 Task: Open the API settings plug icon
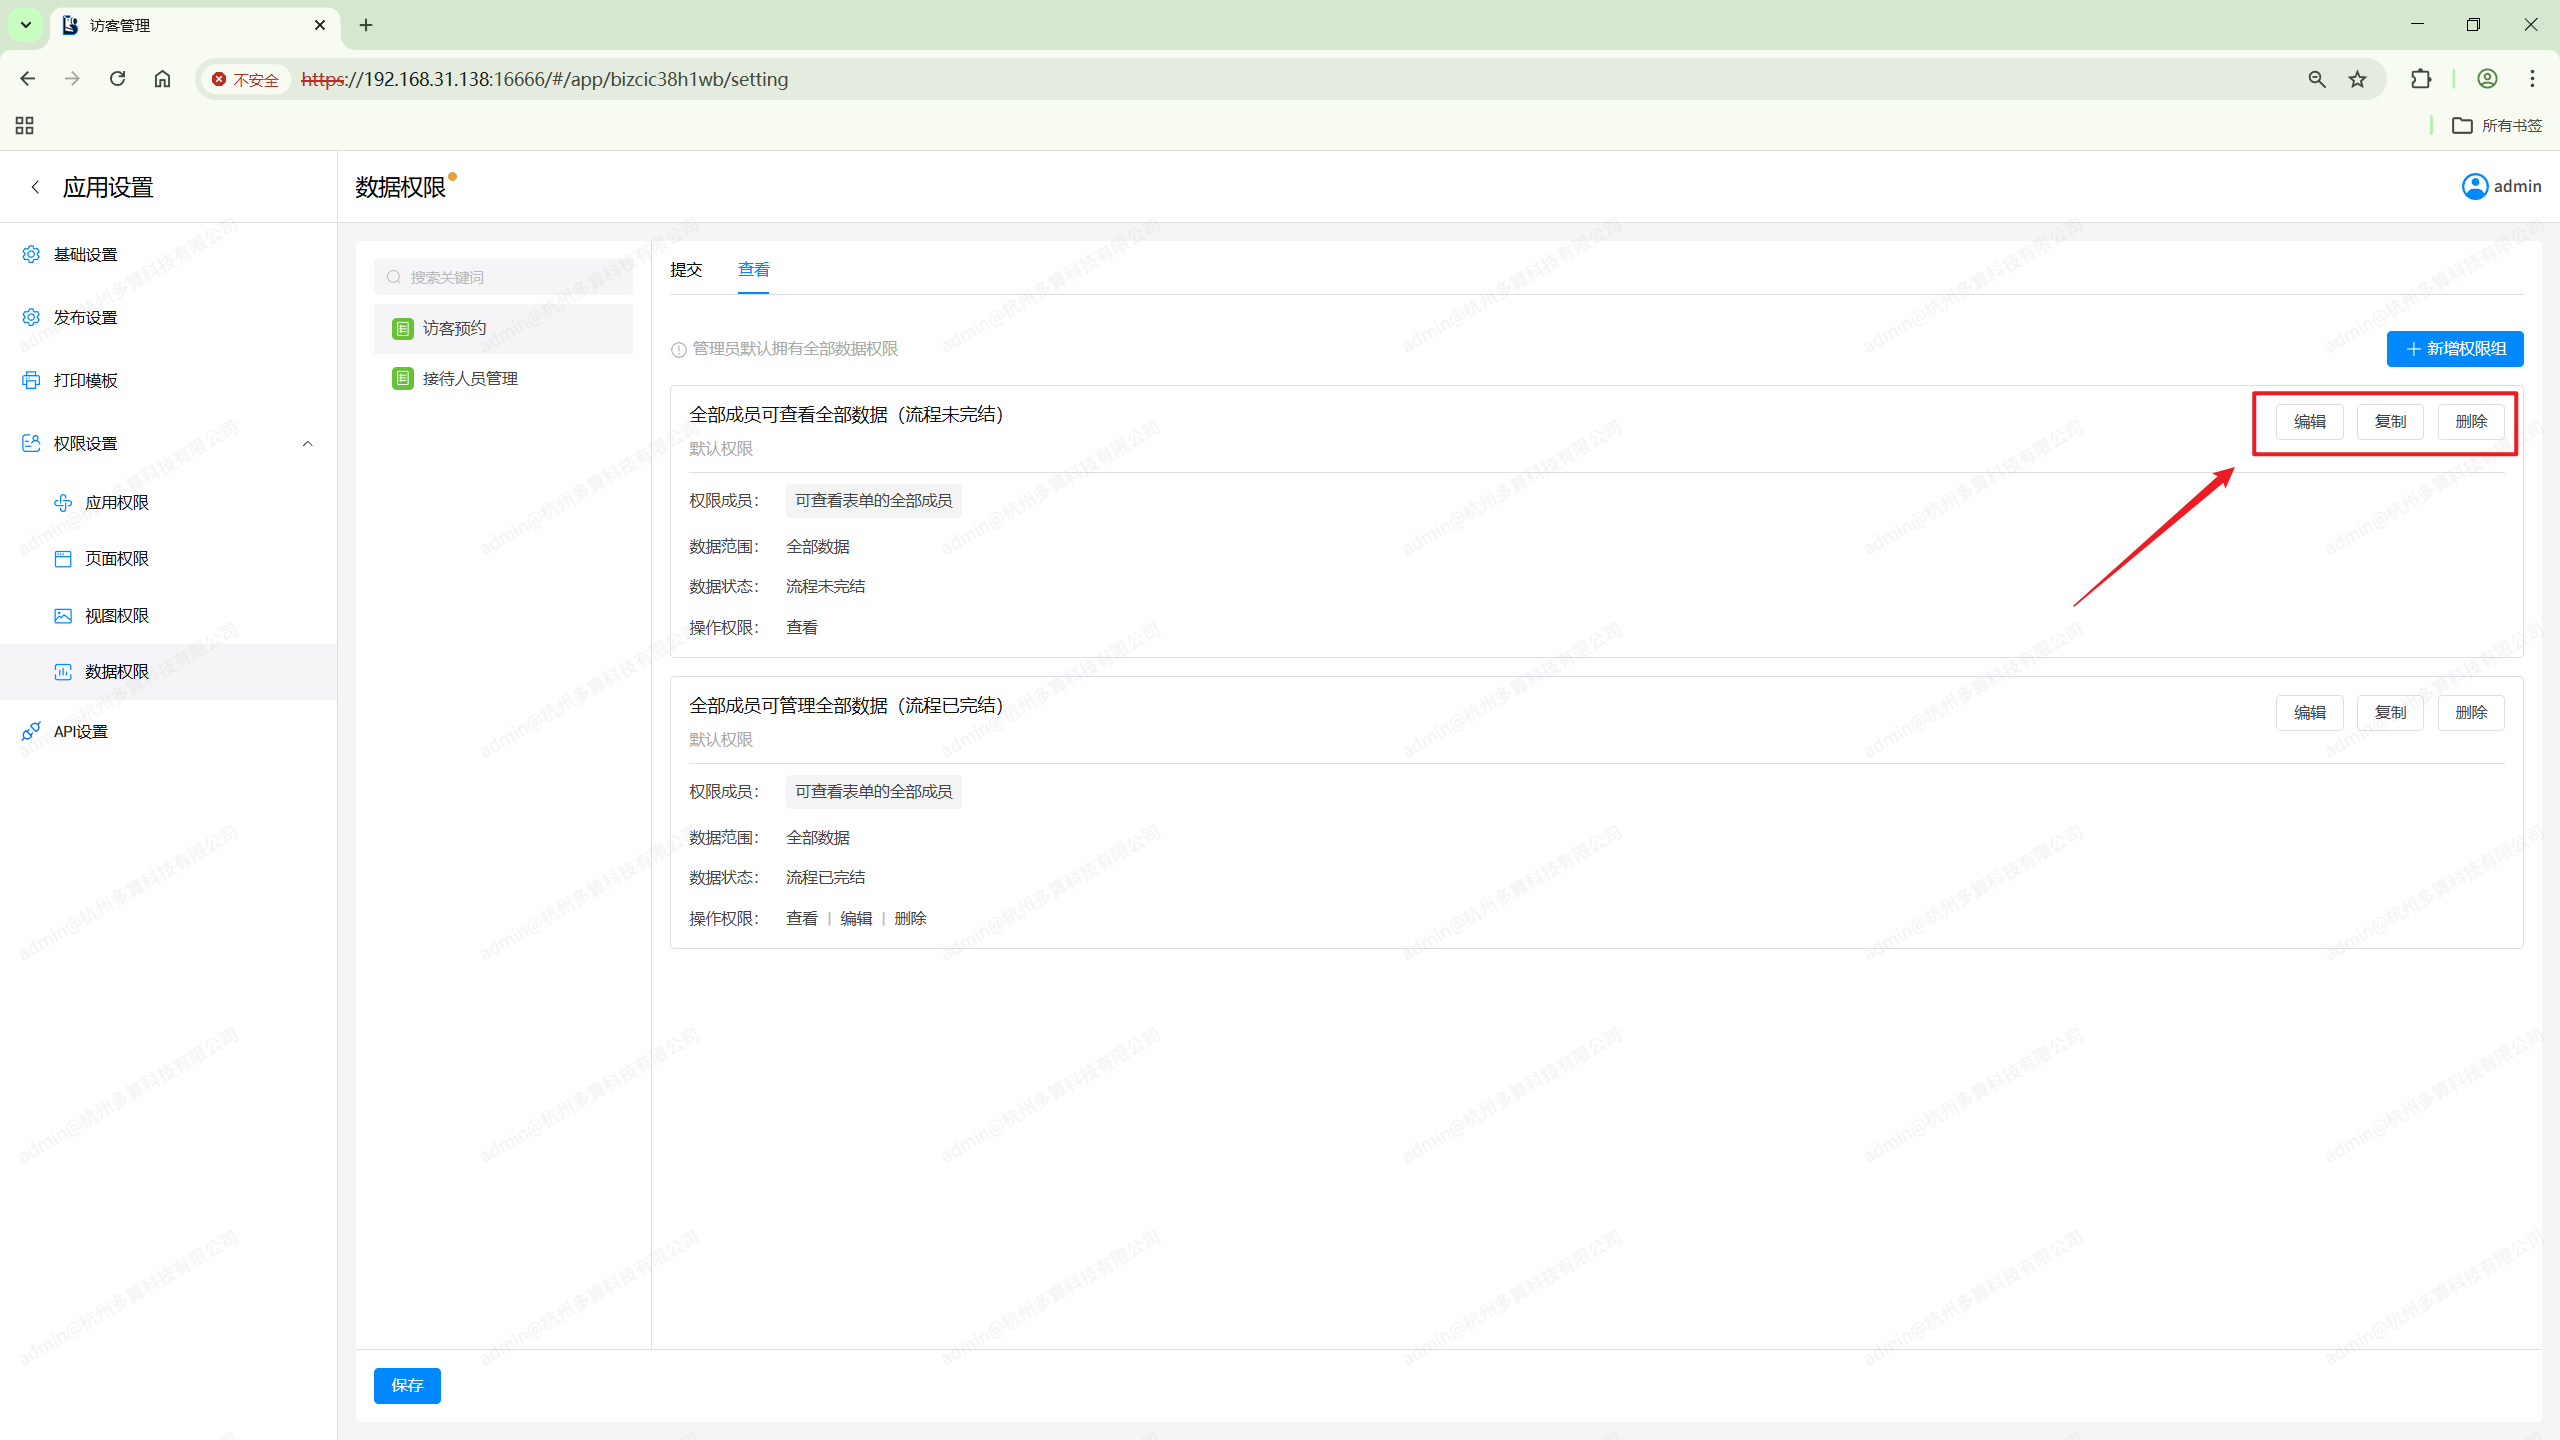point(31,731)
